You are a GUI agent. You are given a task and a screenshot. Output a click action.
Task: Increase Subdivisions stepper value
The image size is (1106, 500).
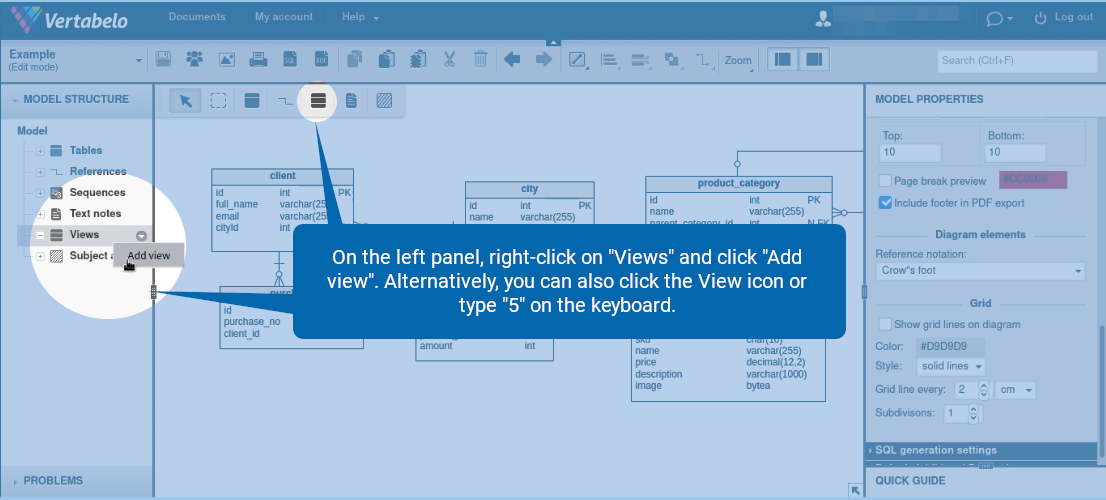pyautogui.click(x=974, y=408)
